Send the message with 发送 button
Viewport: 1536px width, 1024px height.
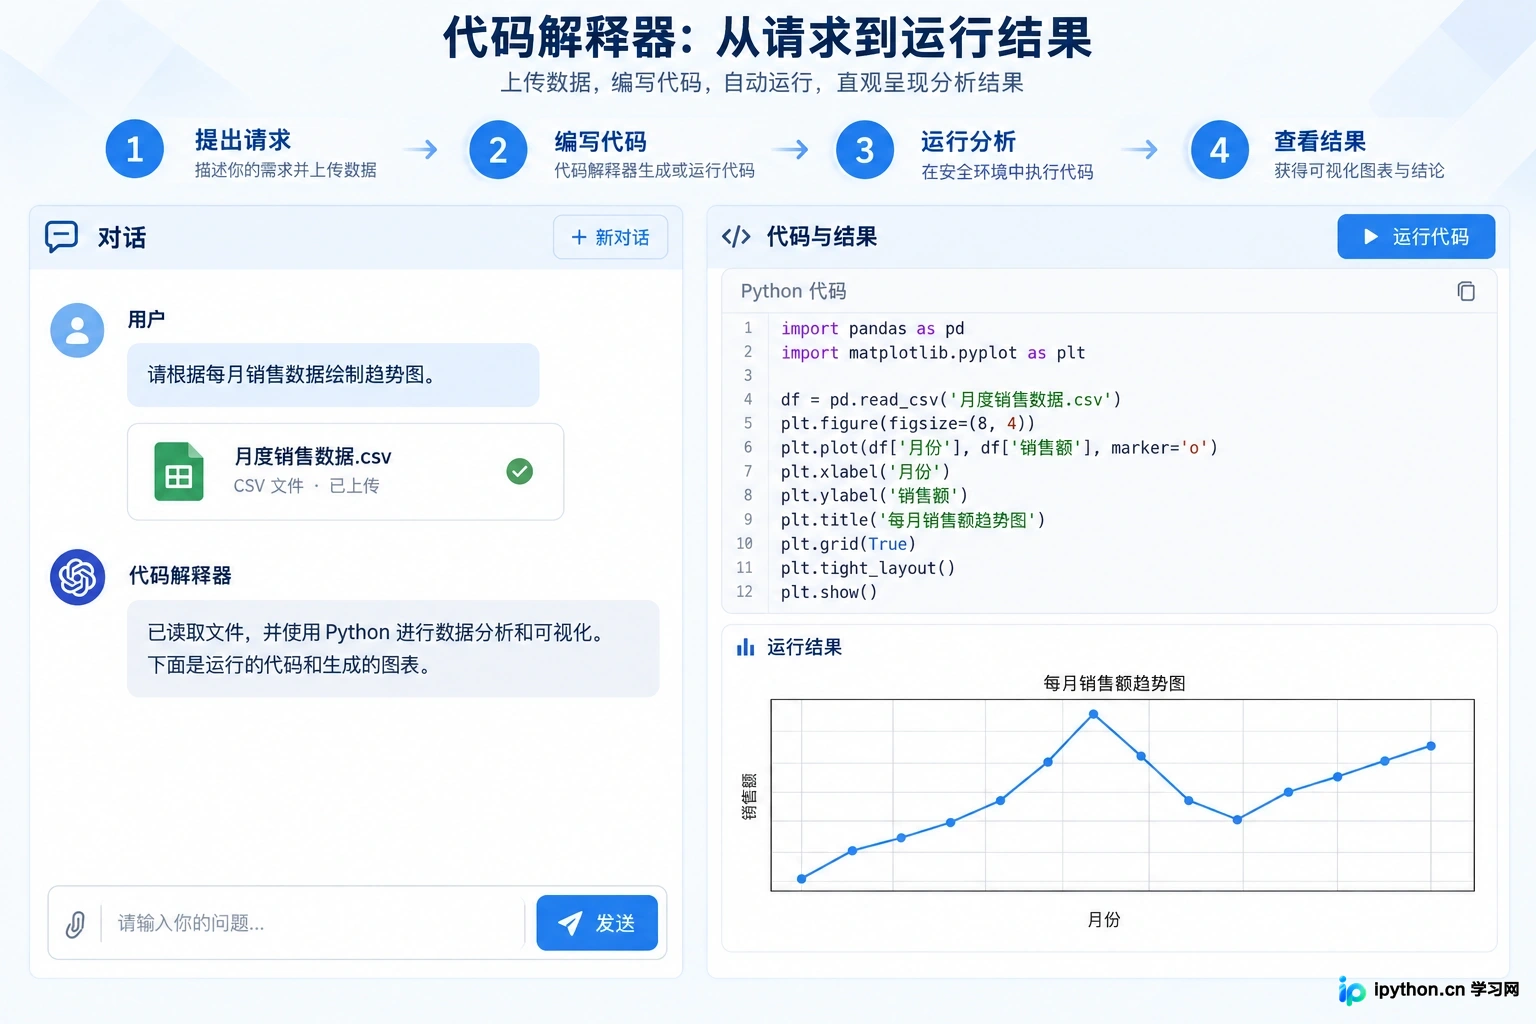coord(597,922)
